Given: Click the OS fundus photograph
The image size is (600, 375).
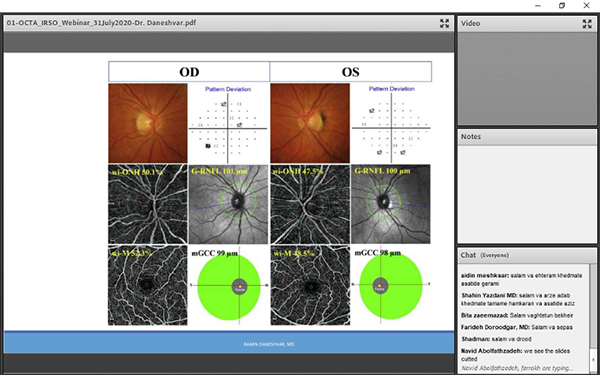Looking at the screenshot, I should 310,123.
